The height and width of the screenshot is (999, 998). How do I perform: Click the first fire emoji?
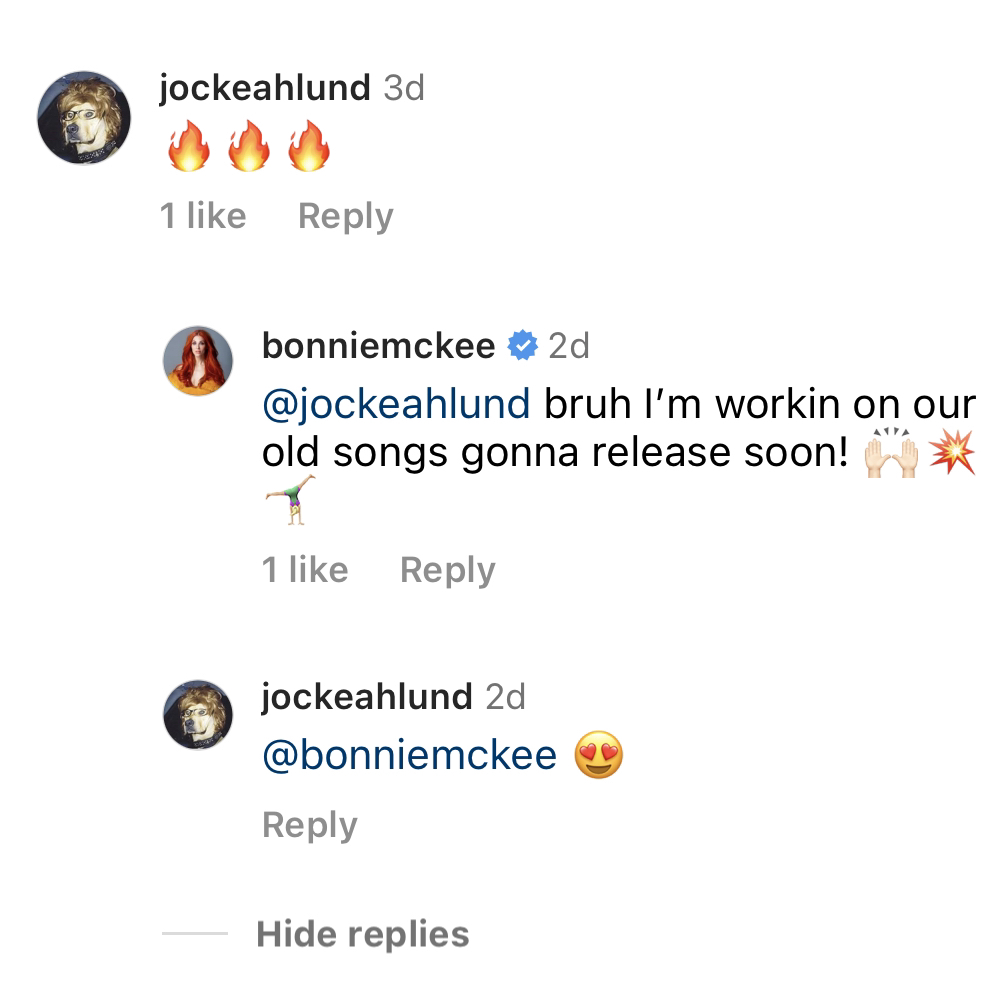(x=189, y=146)
